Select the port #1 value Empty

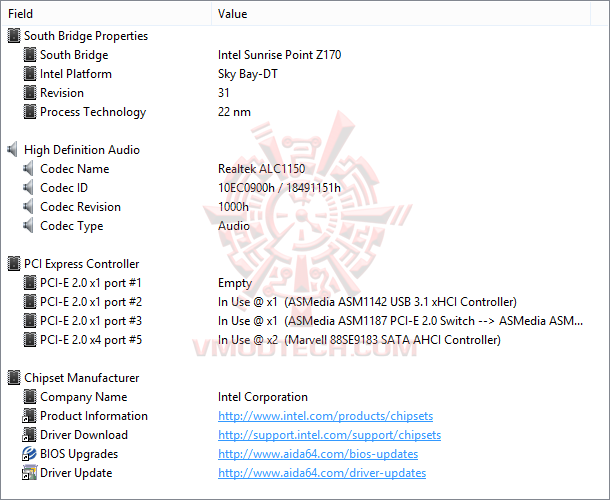235,283
